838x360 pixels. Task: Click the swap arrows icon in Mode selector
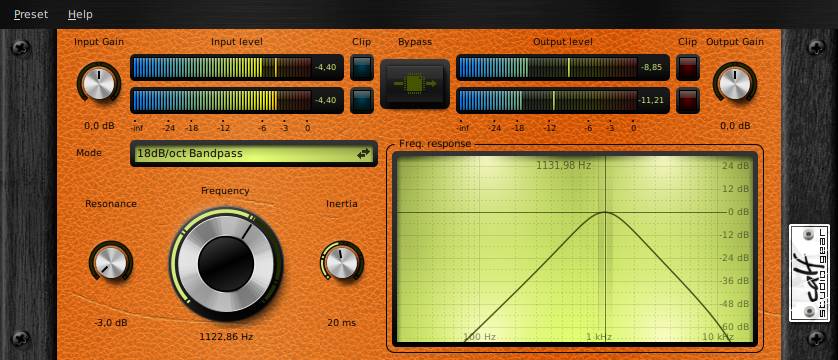point(363,154)
